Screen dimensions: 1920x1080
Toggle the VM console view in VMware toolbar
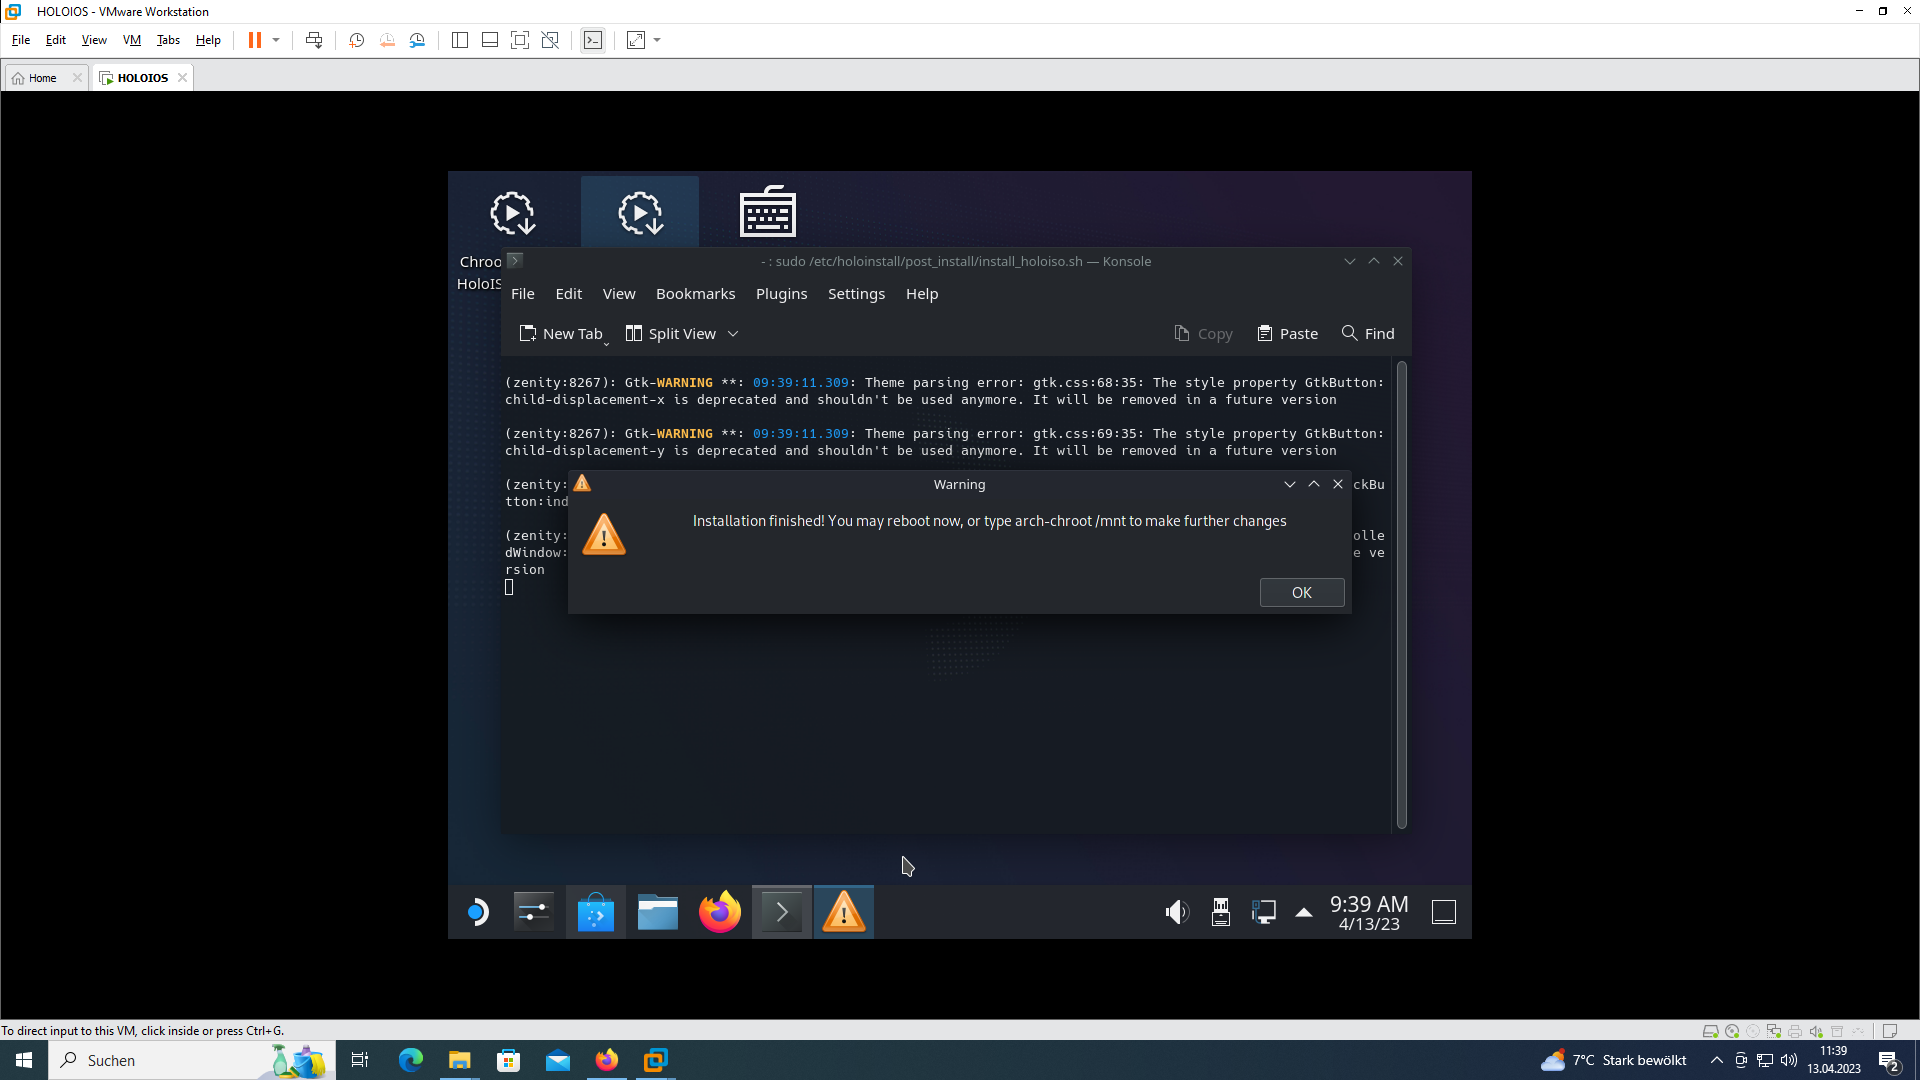click(593, 40)
